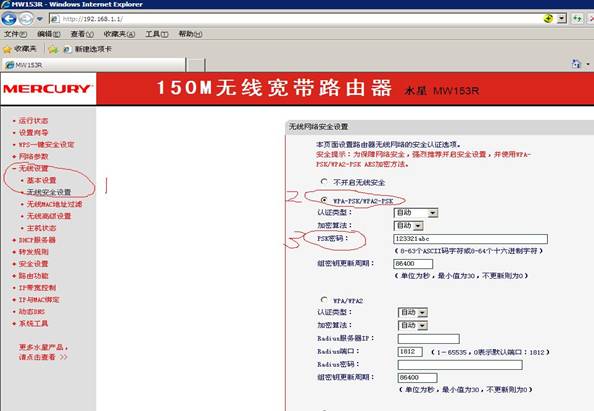Open 基本设置 under wireless settings
This screenshot has height=411, width=594.
[x=41, y=180]
